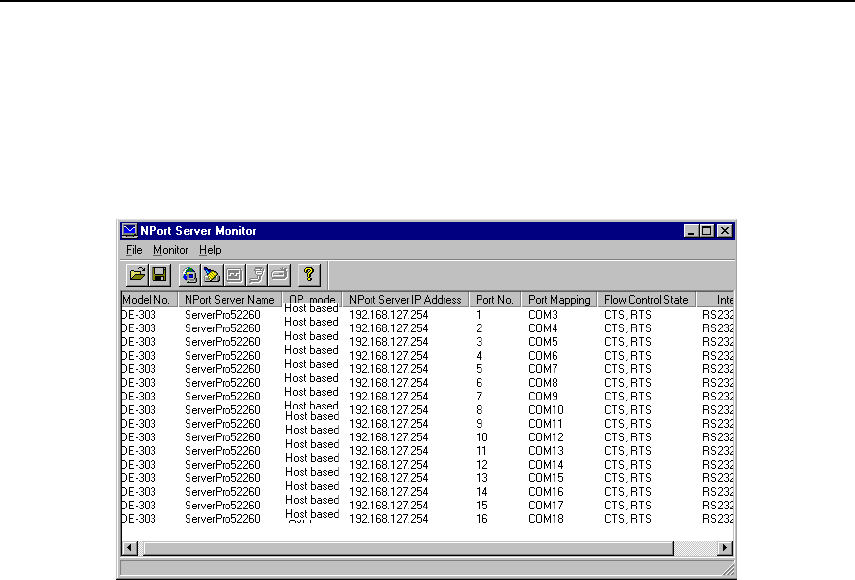
Task: Open the Help menu
Action: tap(210, 250)
